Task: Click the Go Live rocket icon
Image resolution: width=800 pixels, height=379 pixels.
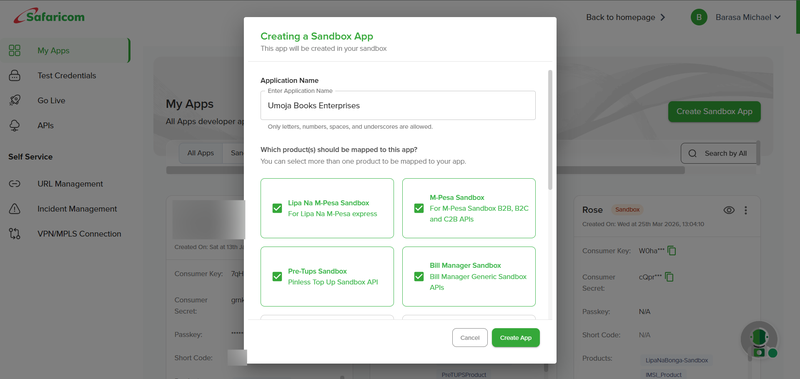Action: click(15, 100)
